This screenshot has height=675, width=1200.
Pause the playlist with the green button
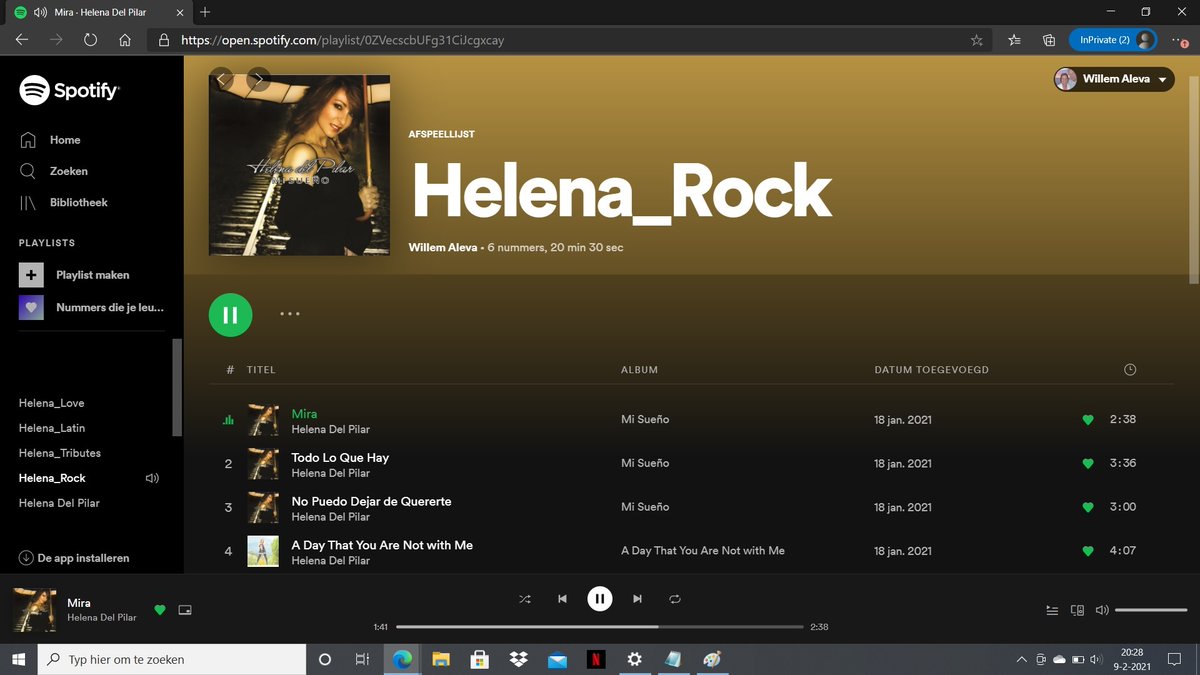pyautogui.click(x=231, y=314)
